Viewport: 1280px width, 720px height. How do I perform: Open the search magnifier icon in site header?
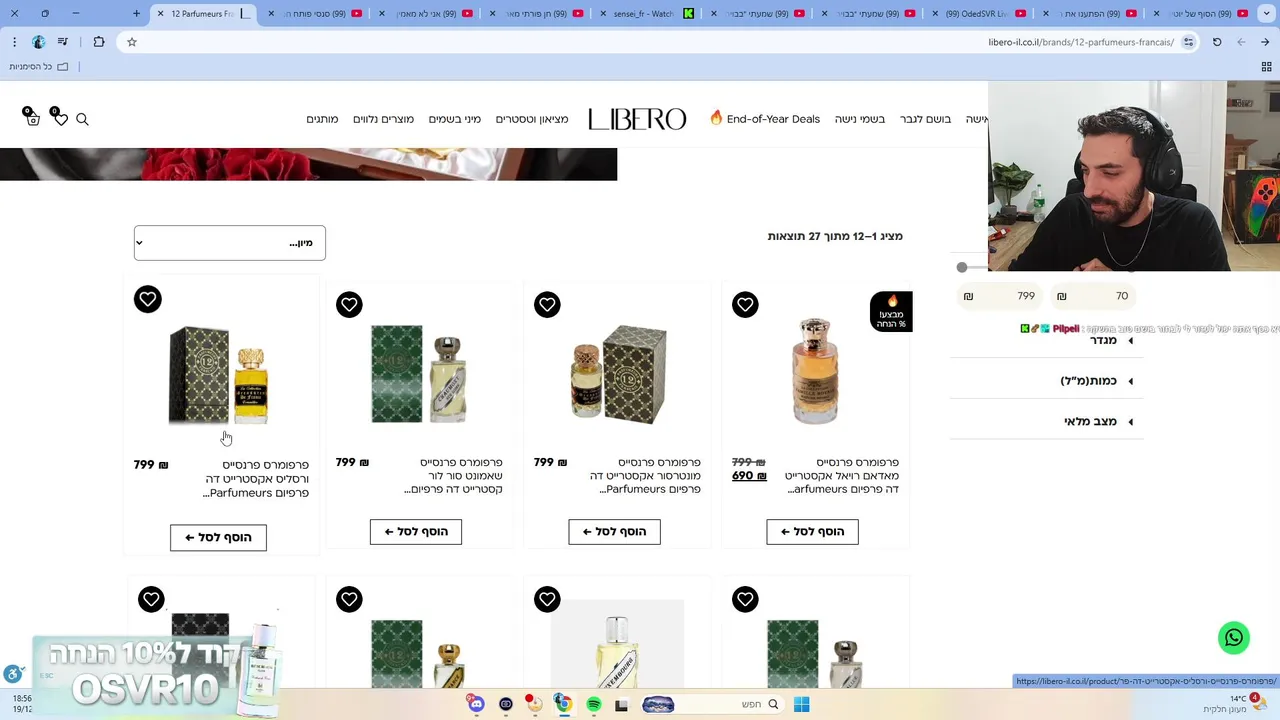(x=82, y=119)
